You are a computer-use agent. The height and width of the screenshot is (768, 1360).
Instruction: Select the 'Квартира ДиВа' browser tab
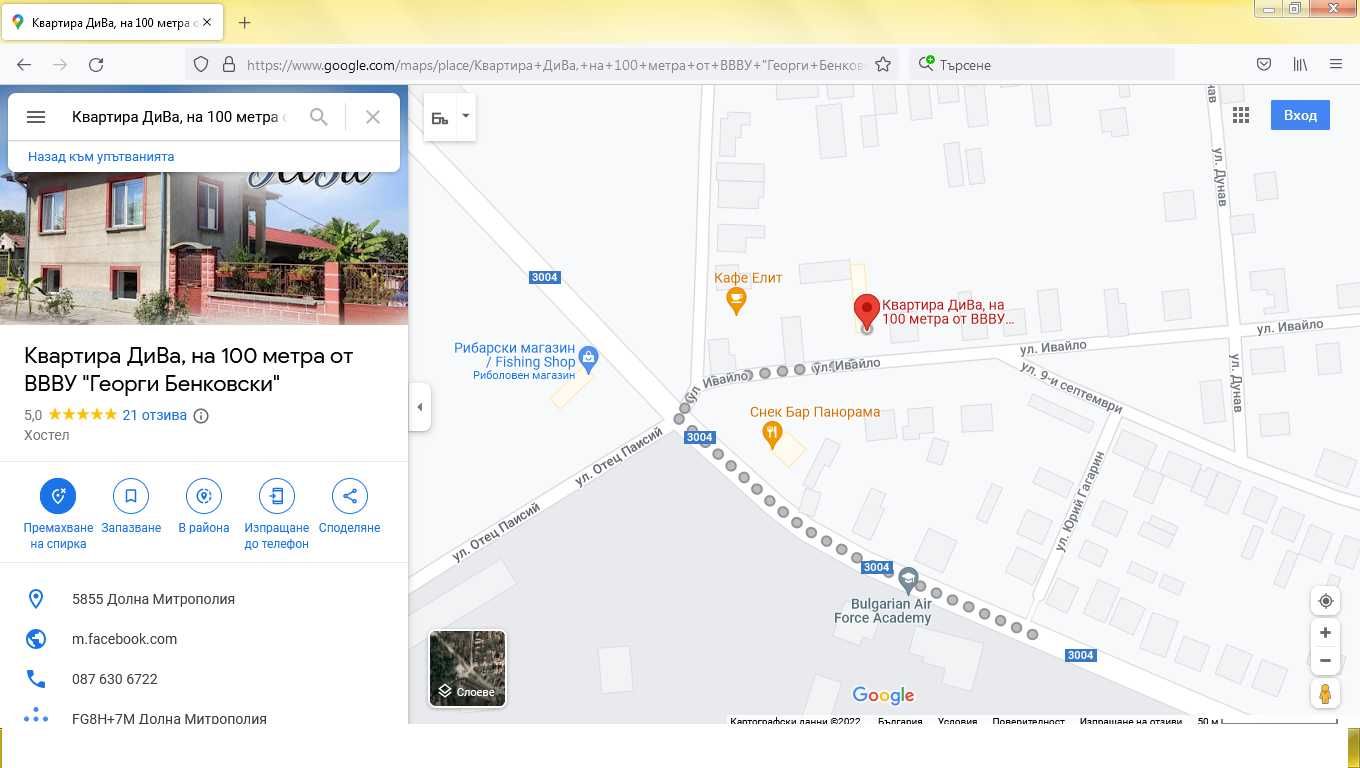[113, 22]
